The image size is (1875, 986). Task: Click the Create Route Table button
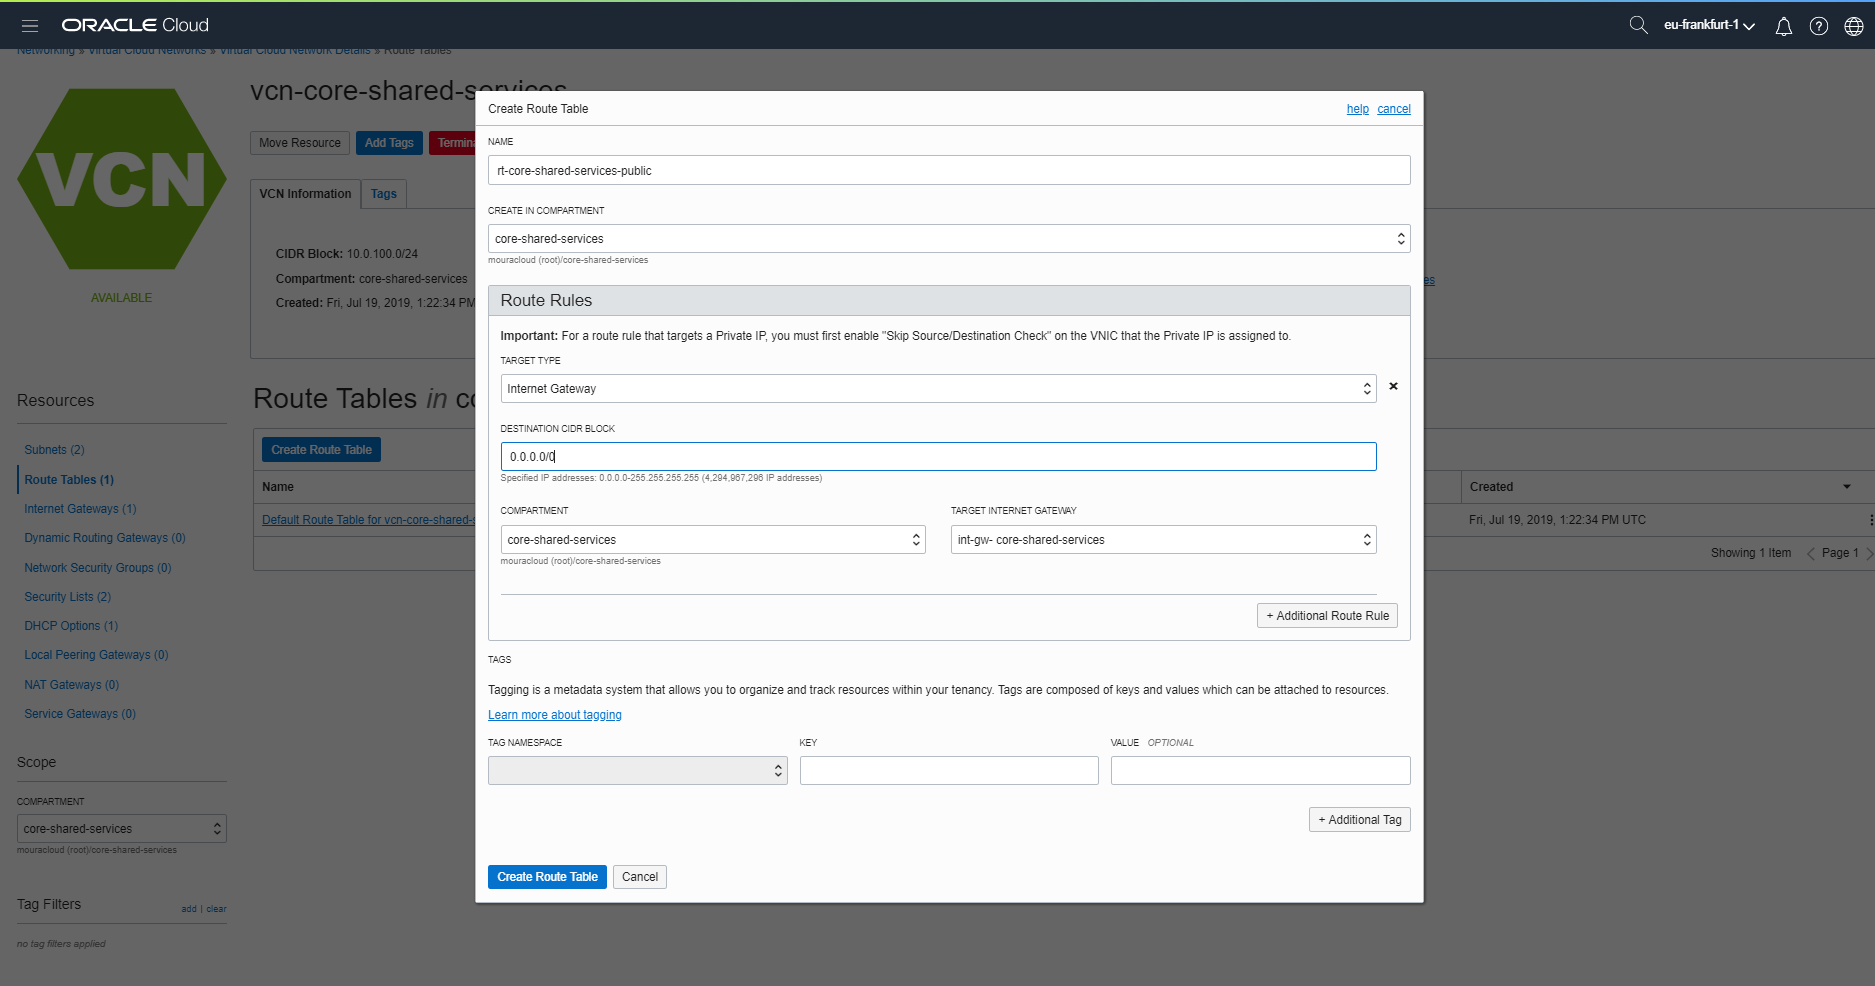(547, 877)
